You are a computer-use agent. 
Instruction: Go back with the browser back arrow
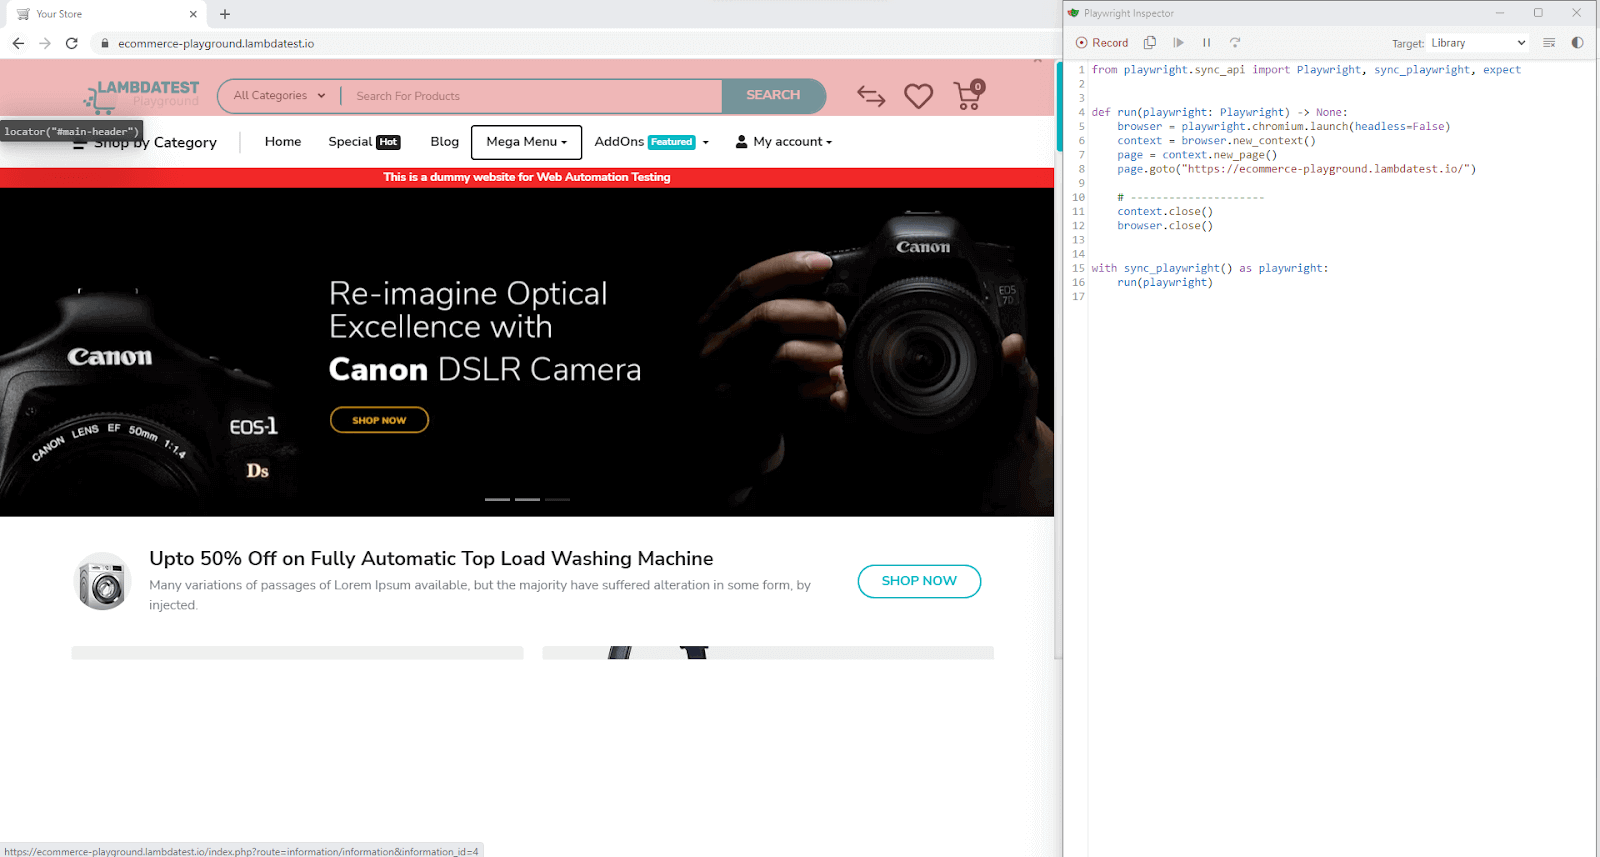tap(18, 43)
